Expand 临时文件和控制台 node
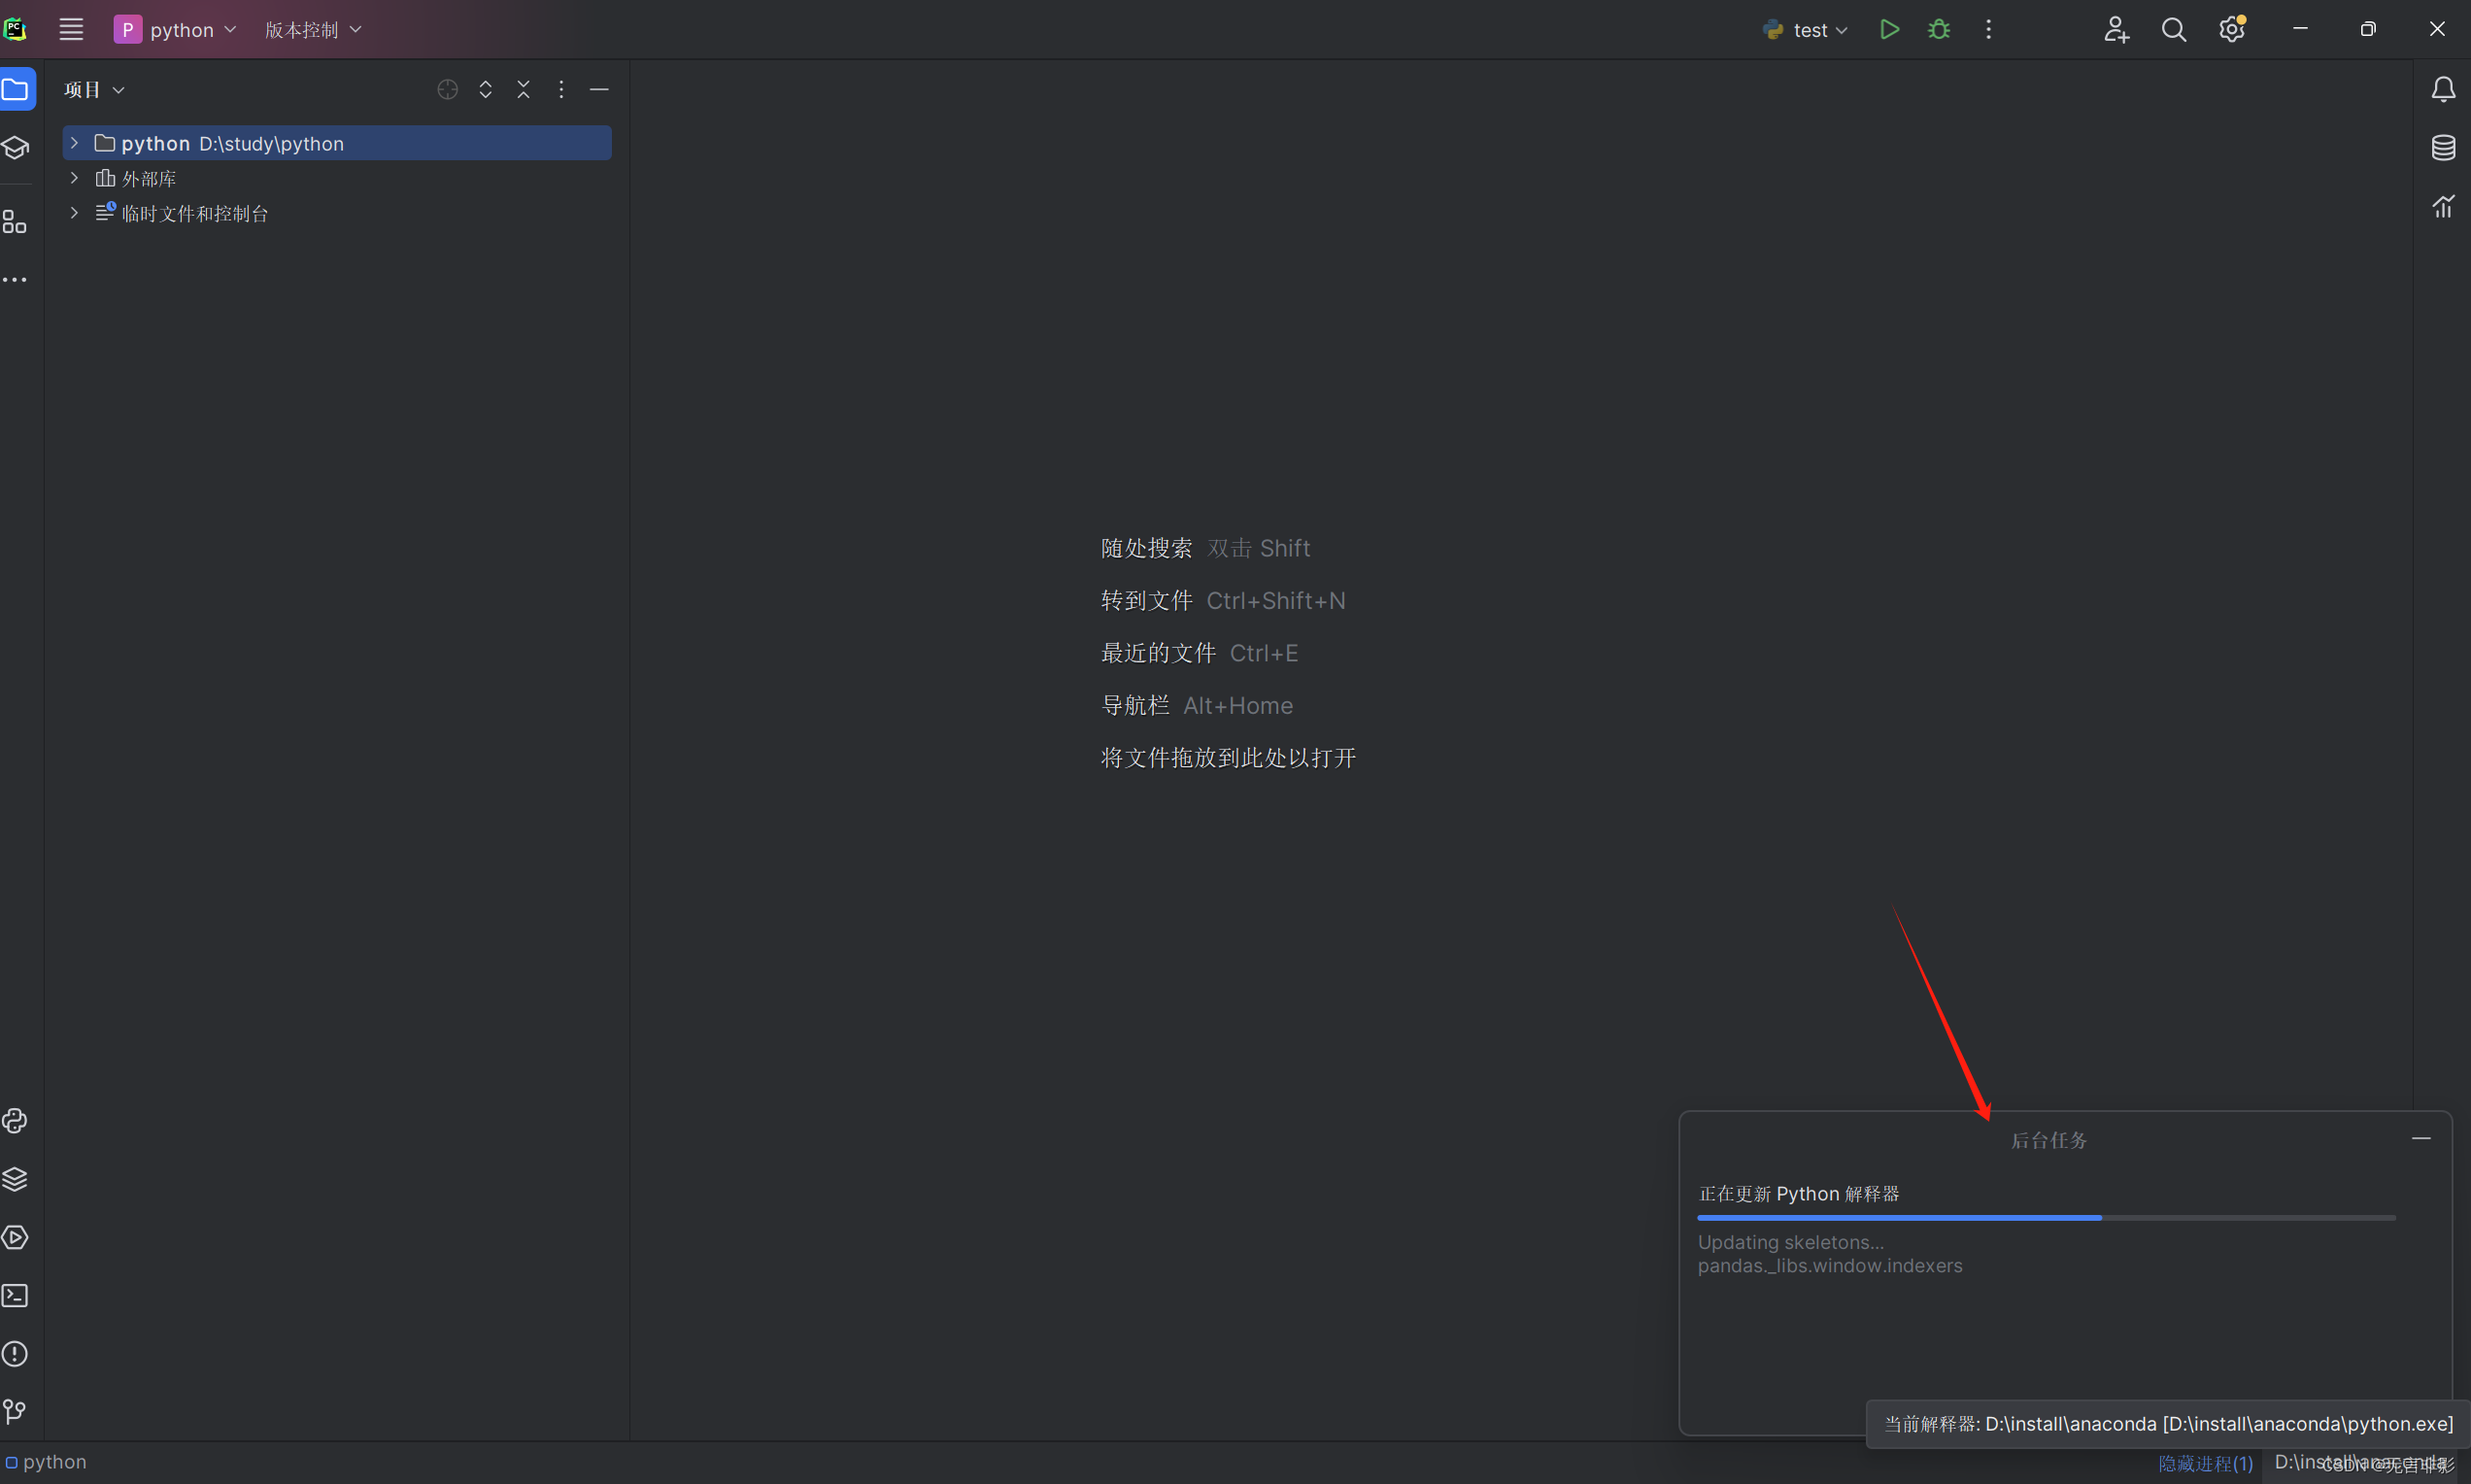 (x=74, y=213)
